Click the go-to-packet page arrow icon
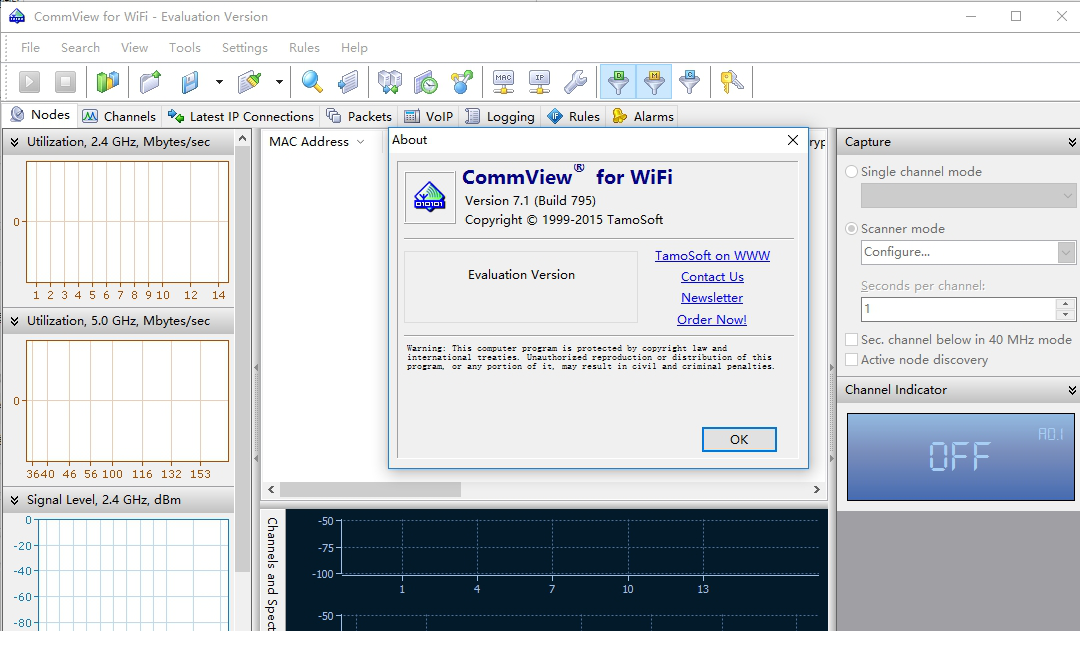Viewport: 1080px width, 656px height. pos(348,82)
